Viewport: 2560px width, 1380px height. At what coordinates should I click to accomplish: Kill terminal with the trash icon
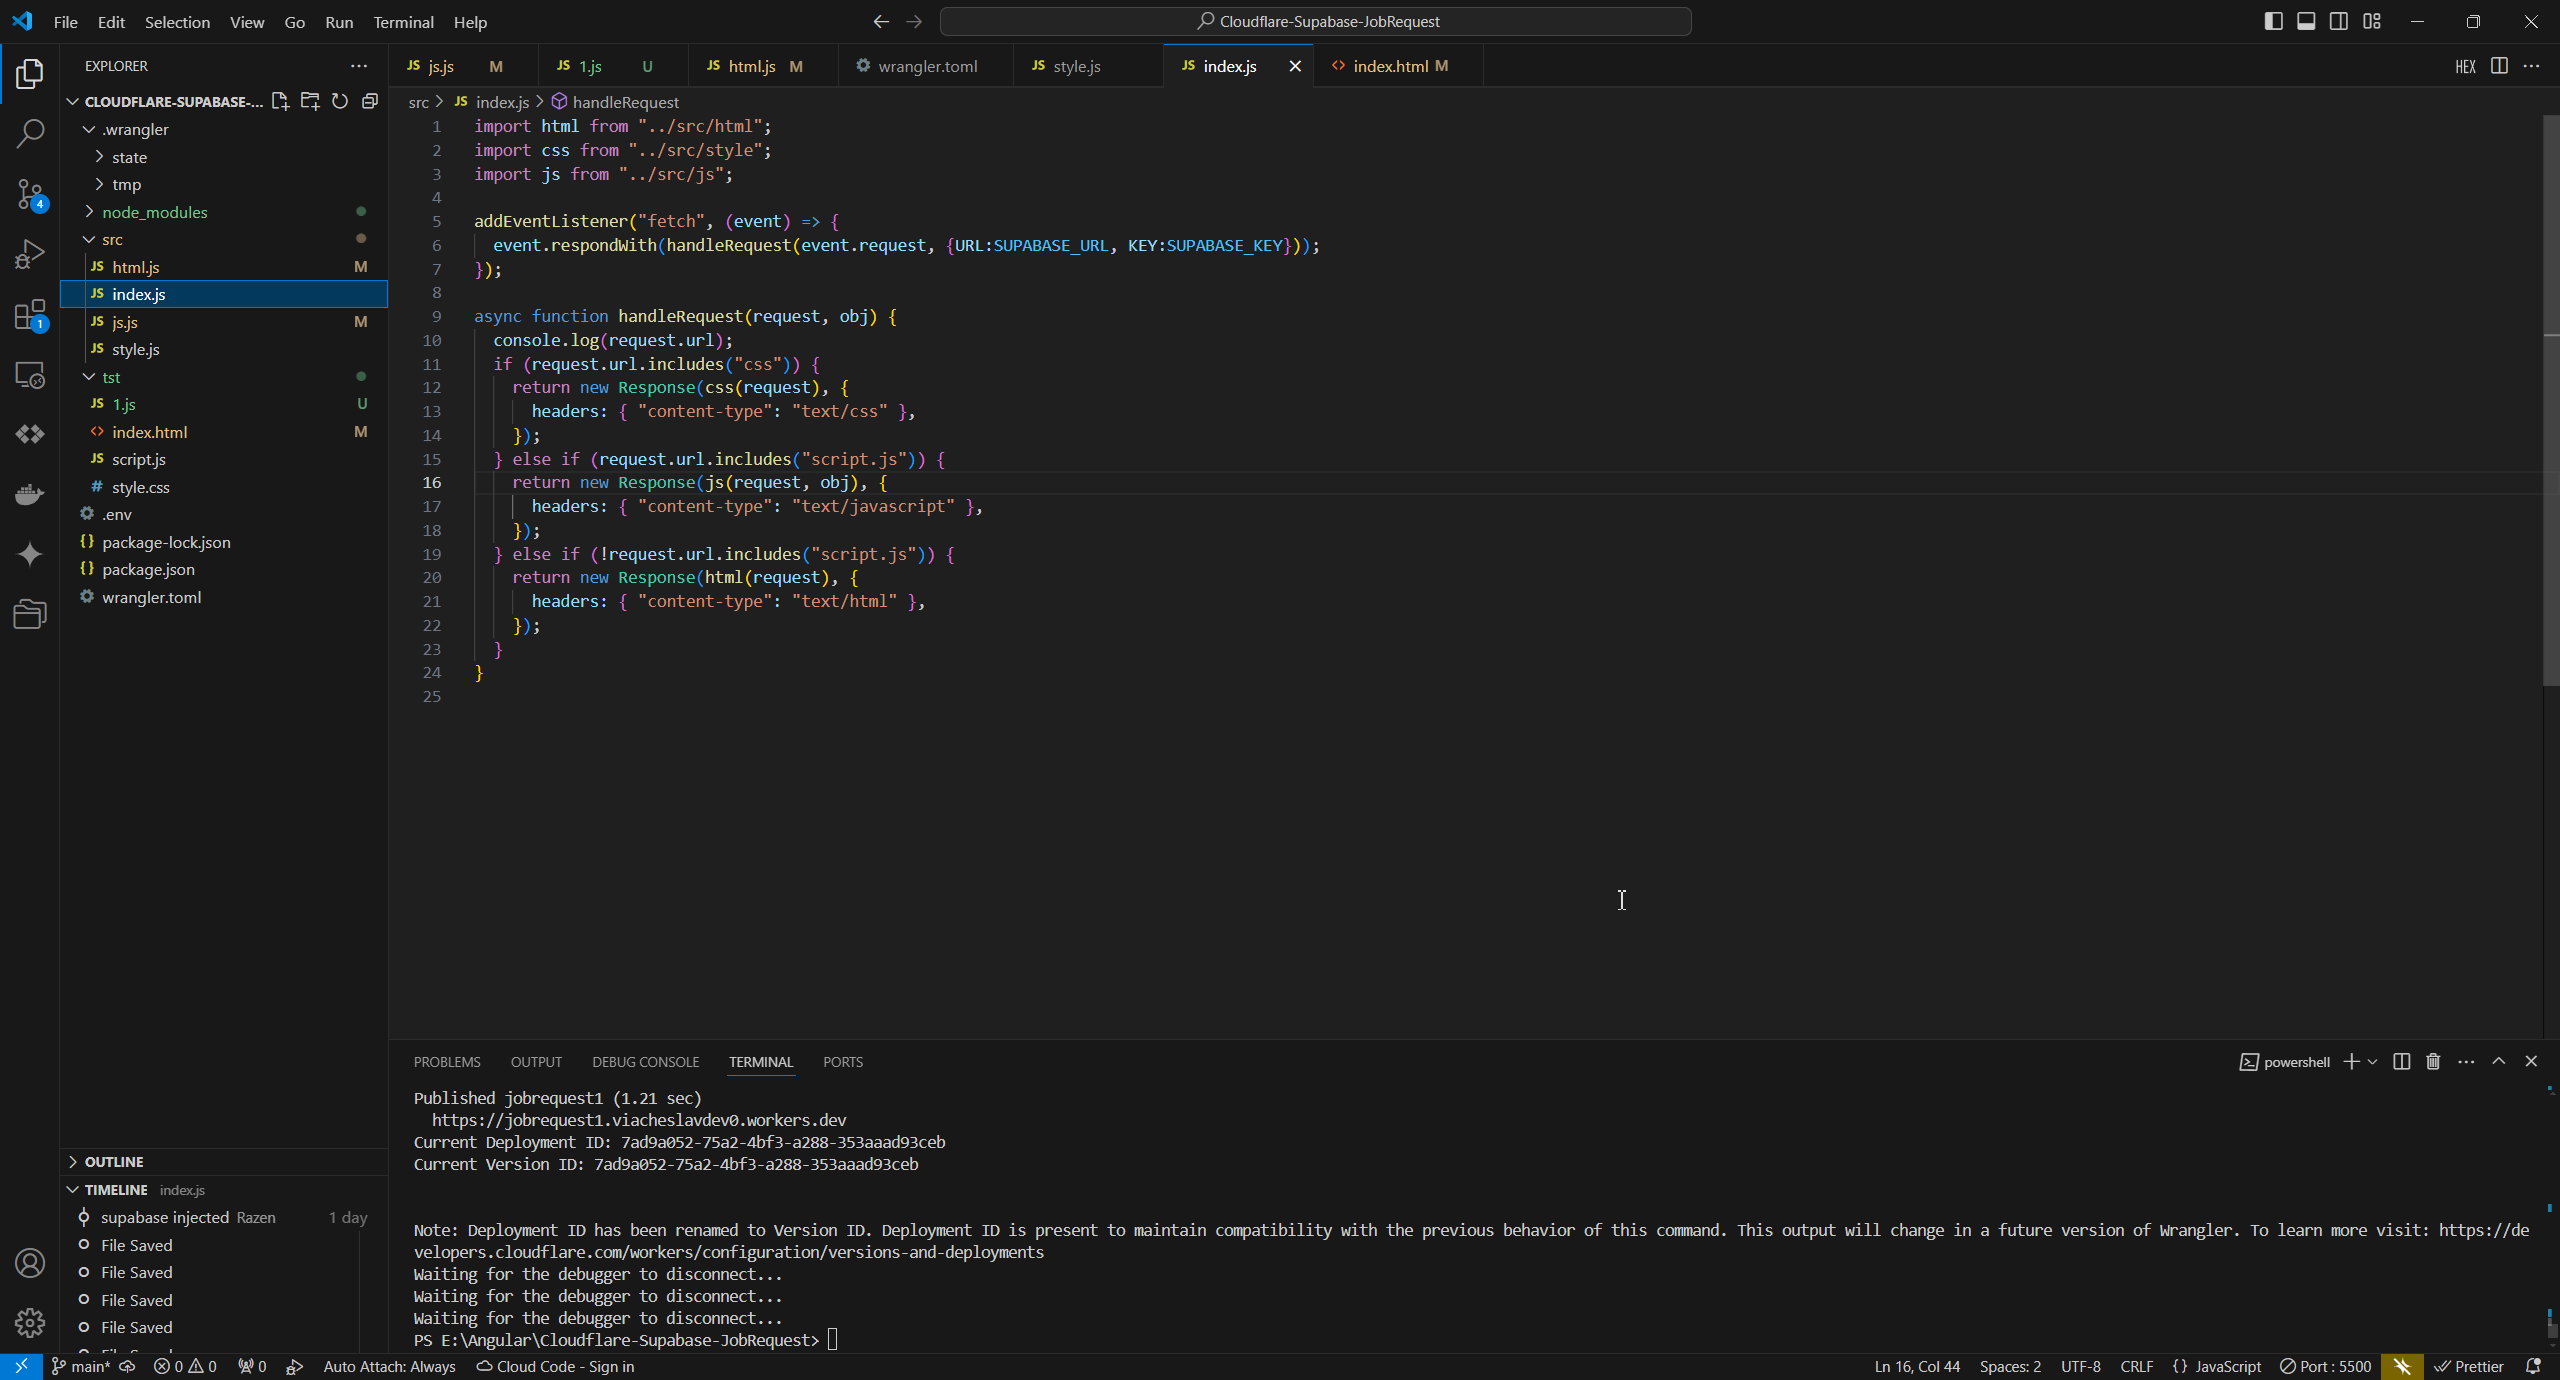[2433, 1062]
